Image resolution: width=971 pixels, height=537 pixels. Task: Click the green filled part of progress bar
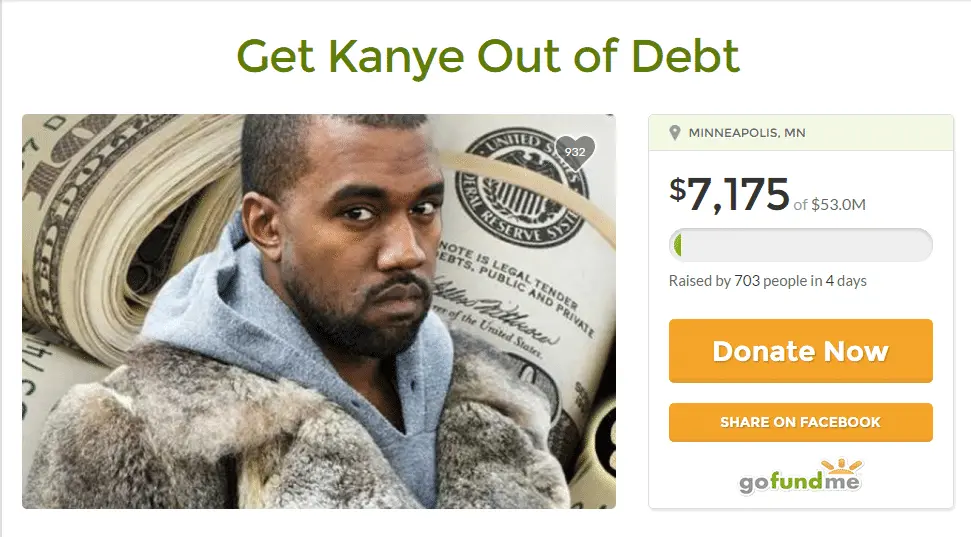pos(677,245)
